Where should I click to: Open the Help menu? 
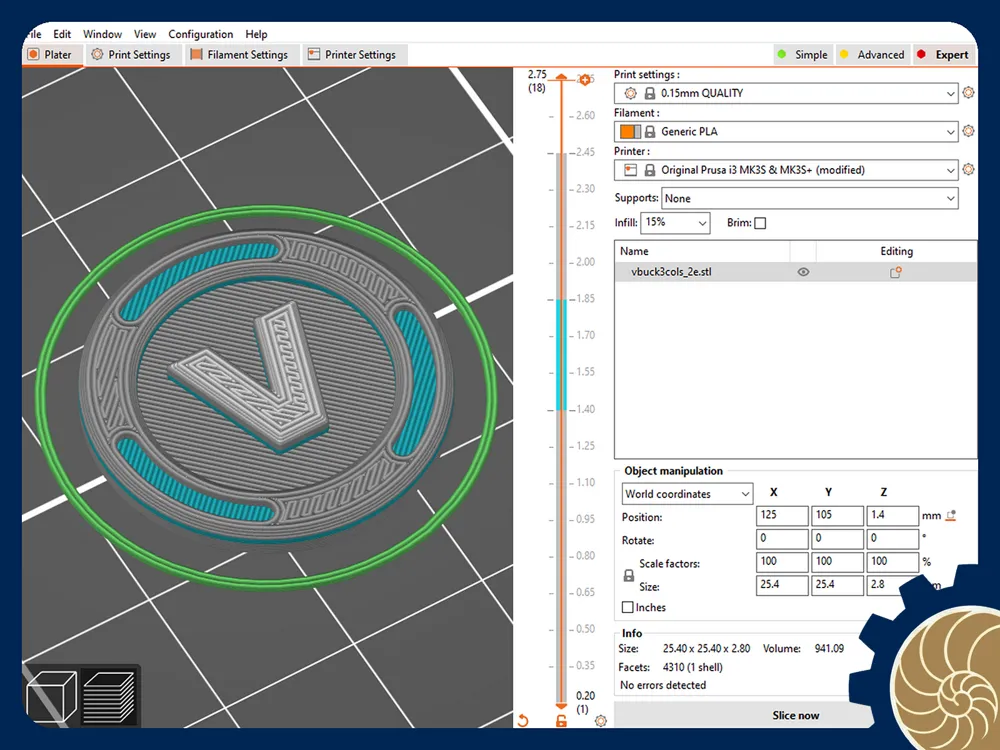pos(256,34)
